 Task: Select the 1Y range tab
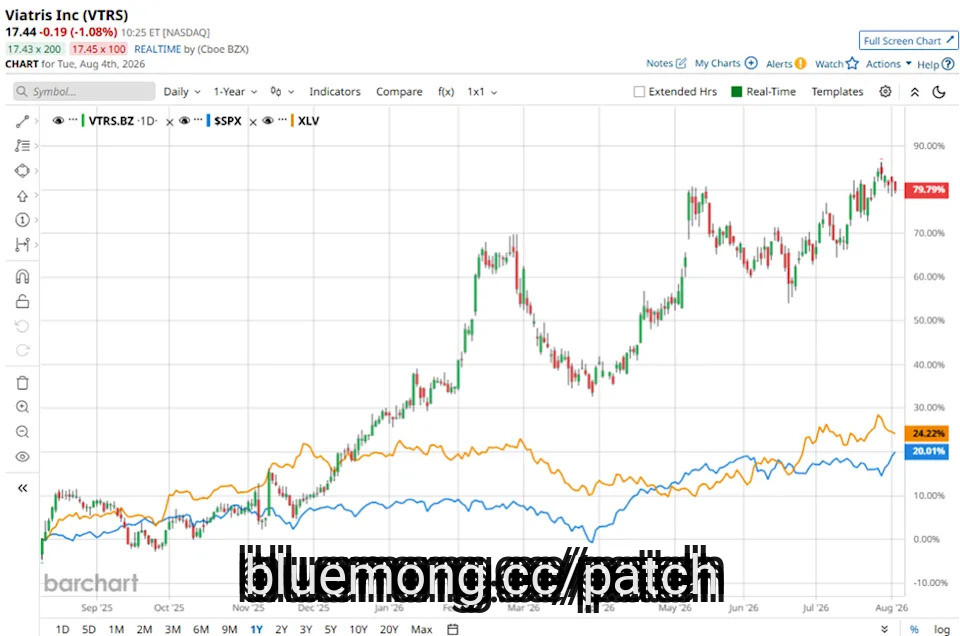(257, 629)
